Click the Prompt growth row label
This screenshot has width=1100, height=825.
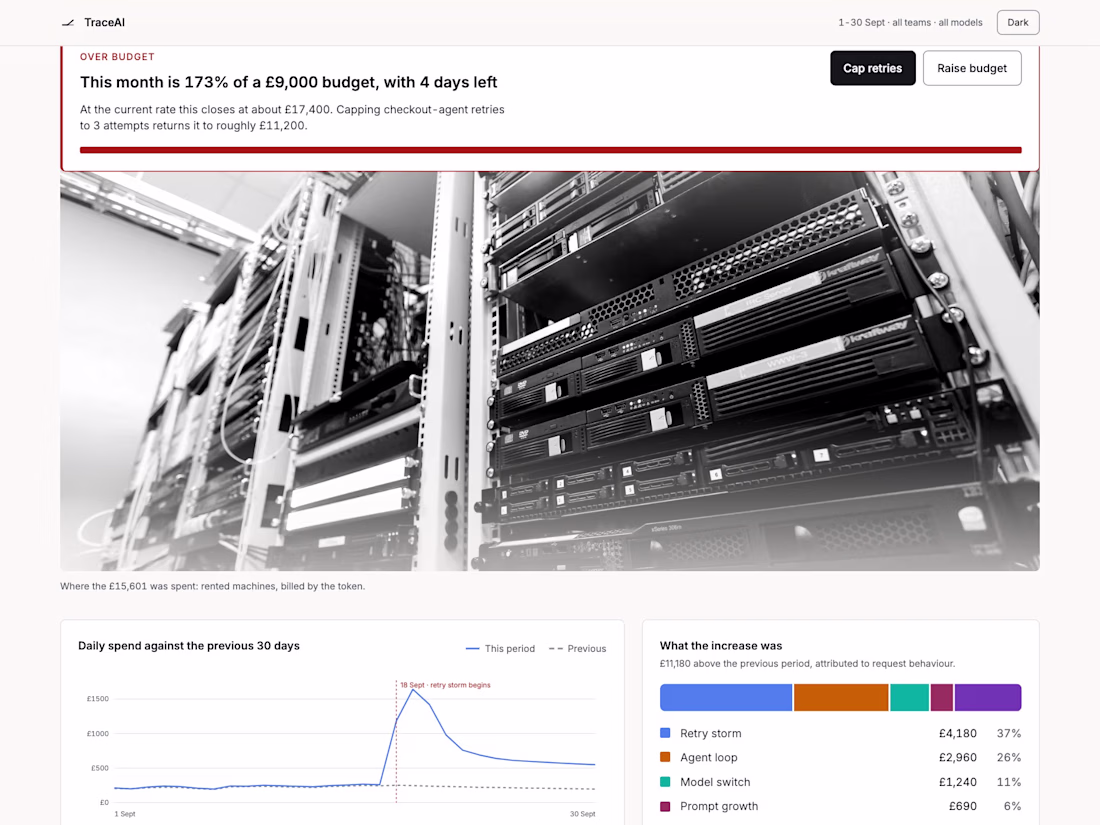pos(719,806)
